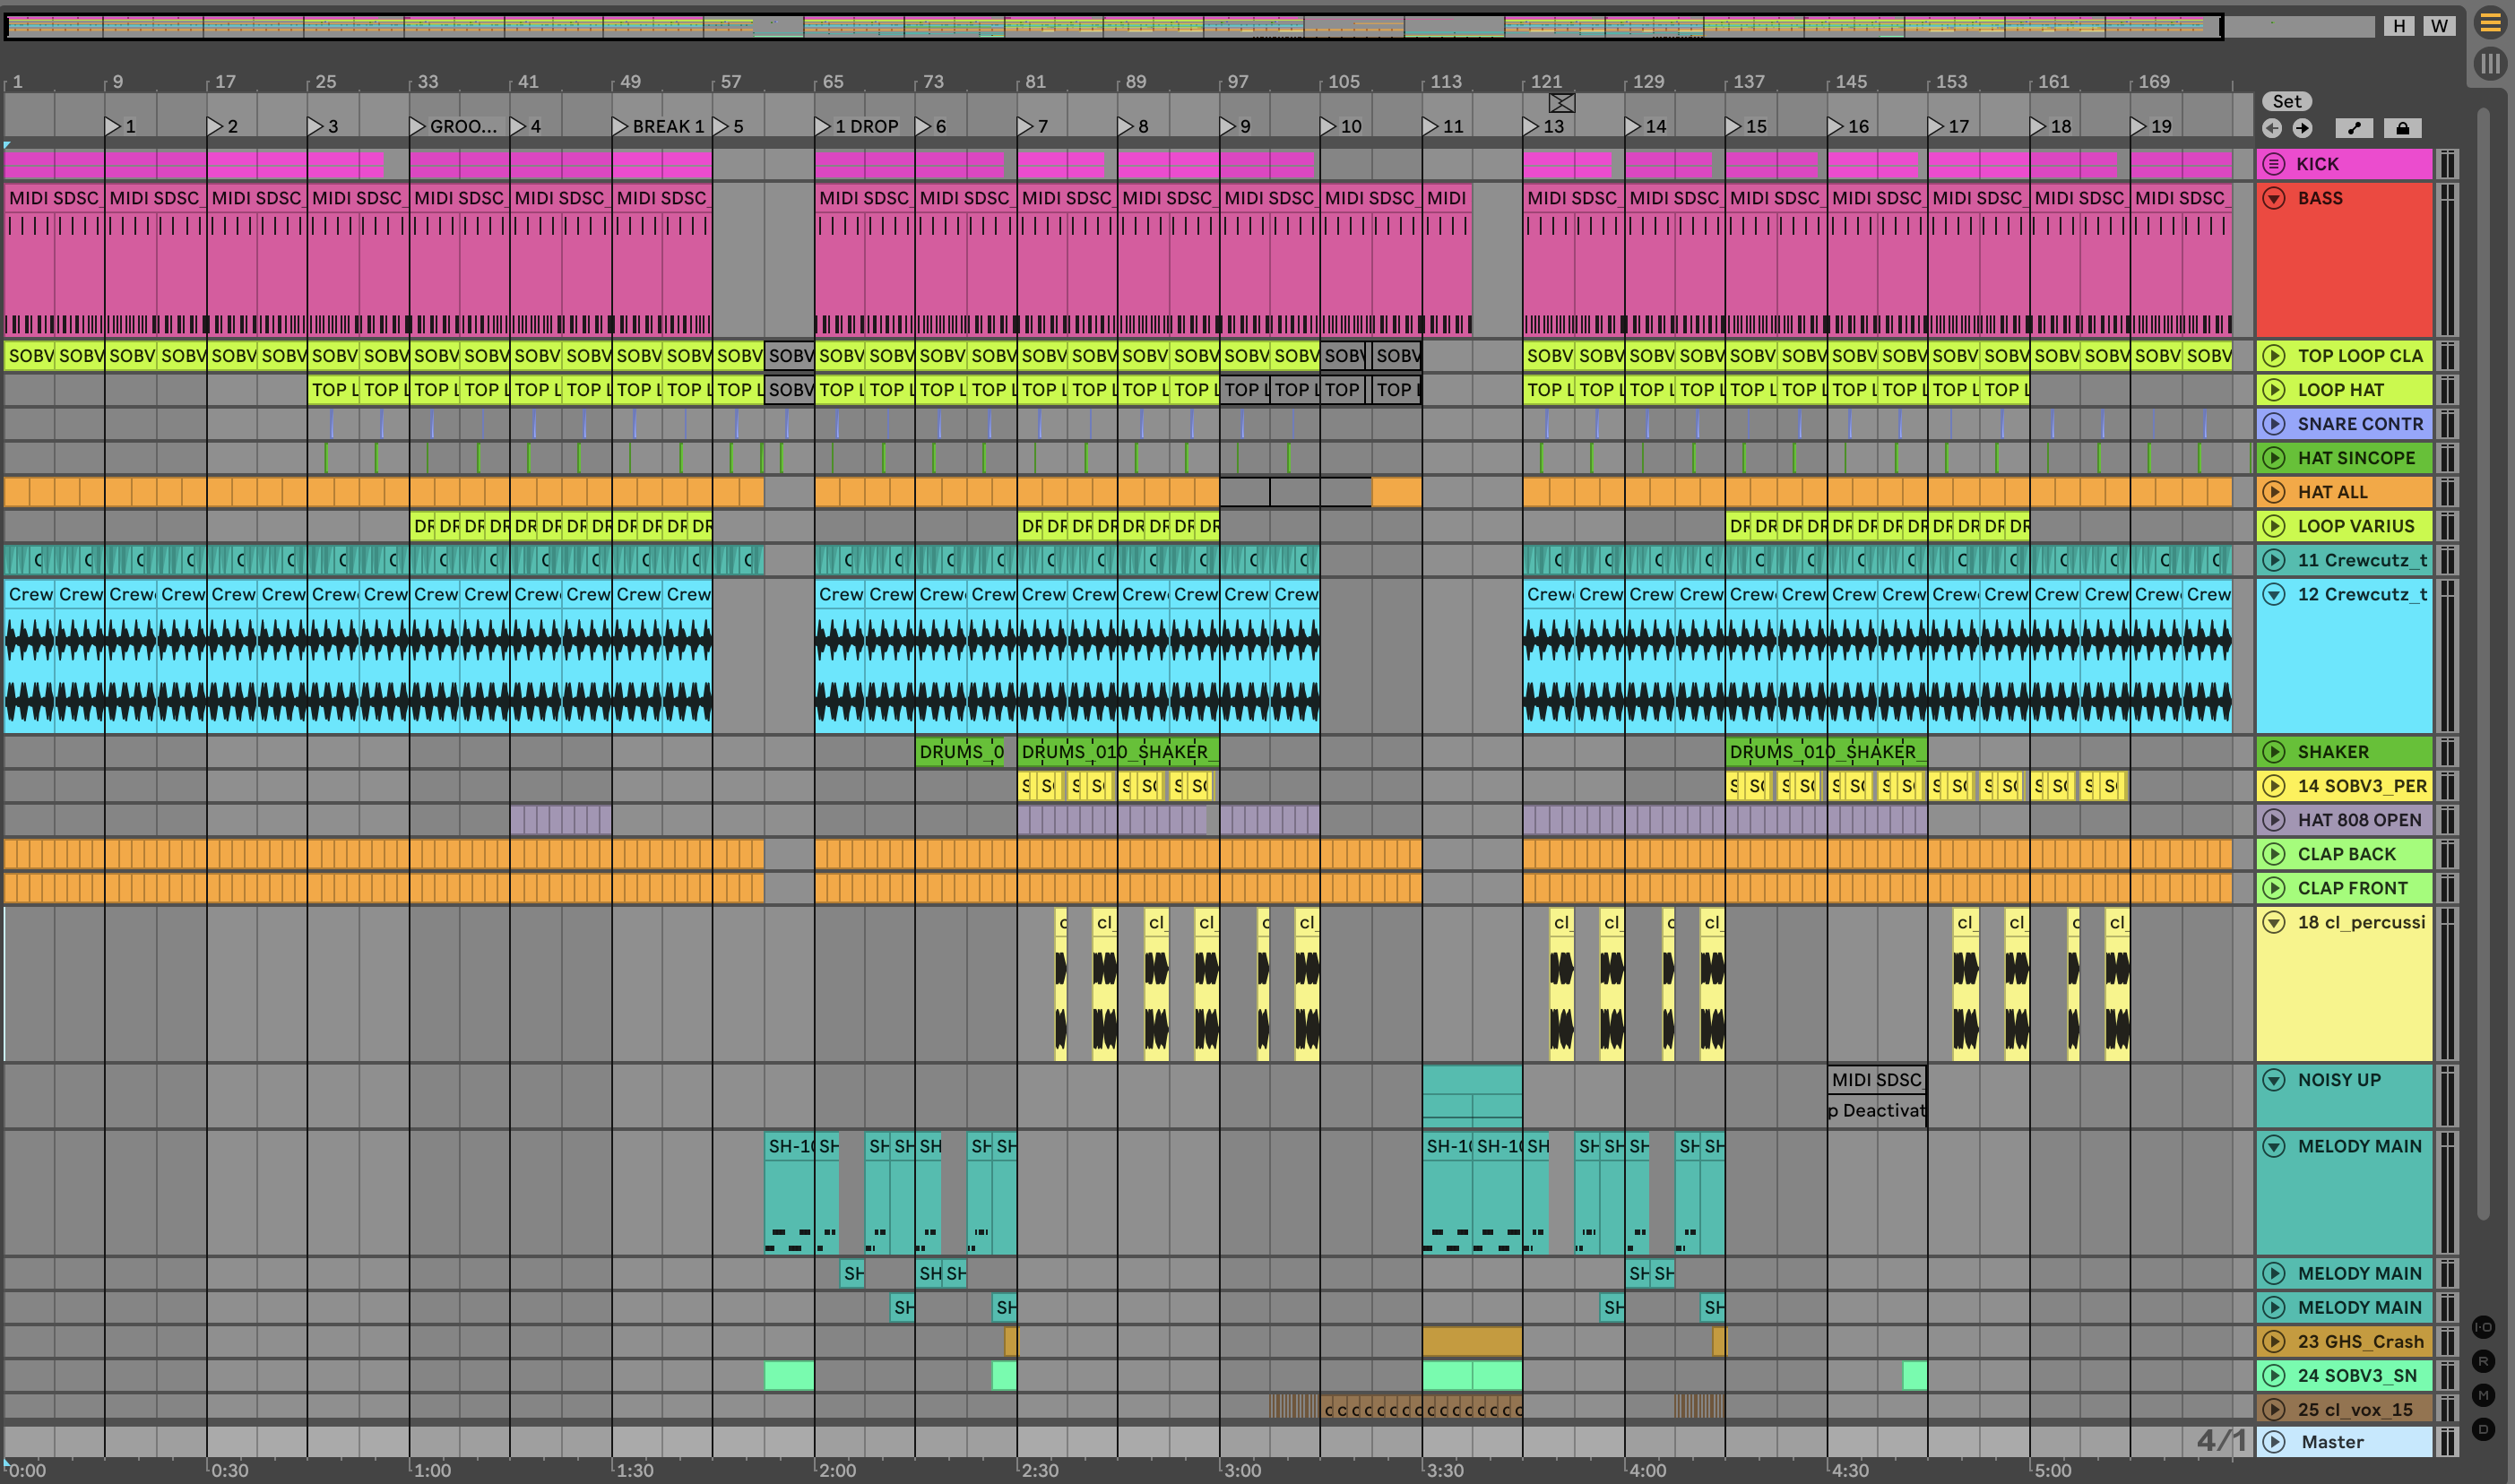Screen dimensions: 2515x1484
Task: Toggle In/Out section with I-O button
Action: pos(2483,1328)
